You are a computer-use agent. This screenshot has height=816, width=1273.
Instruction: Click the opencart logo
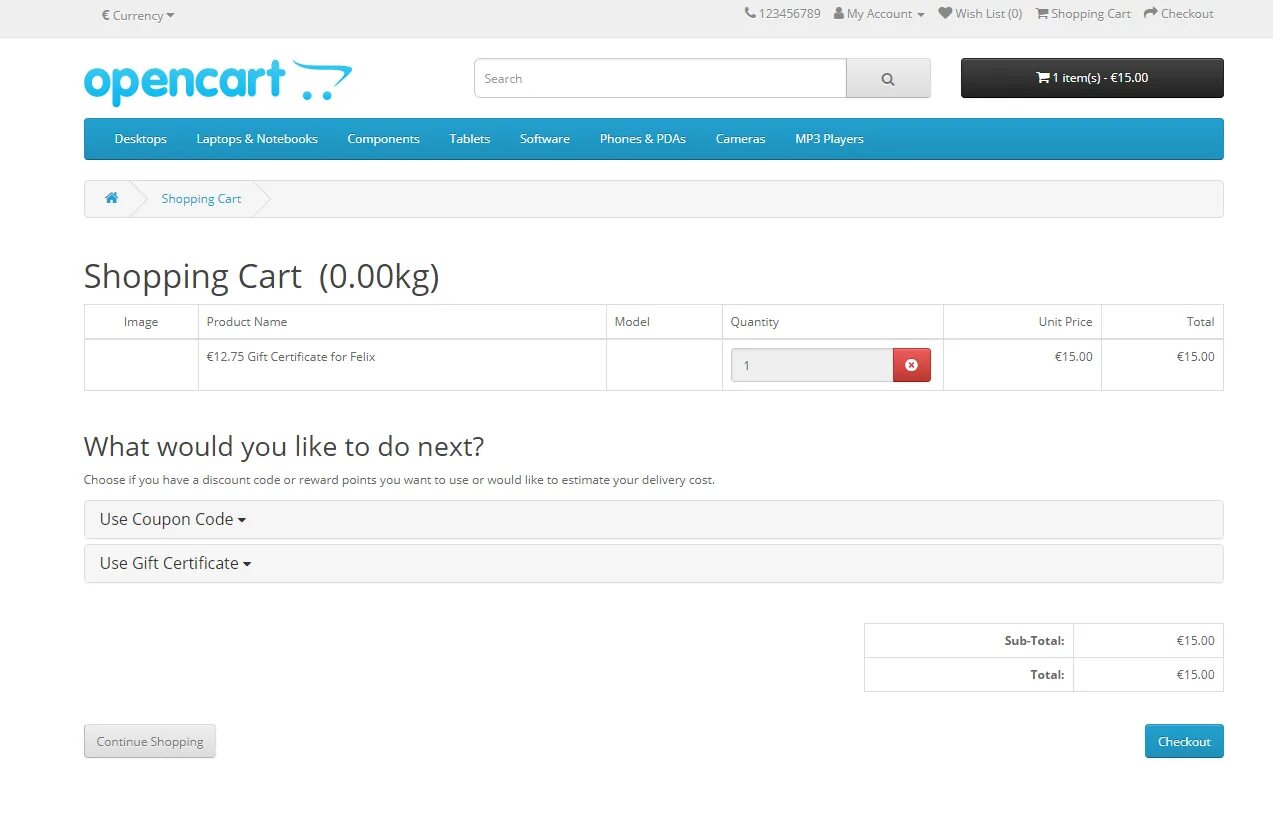click(218, 82)
